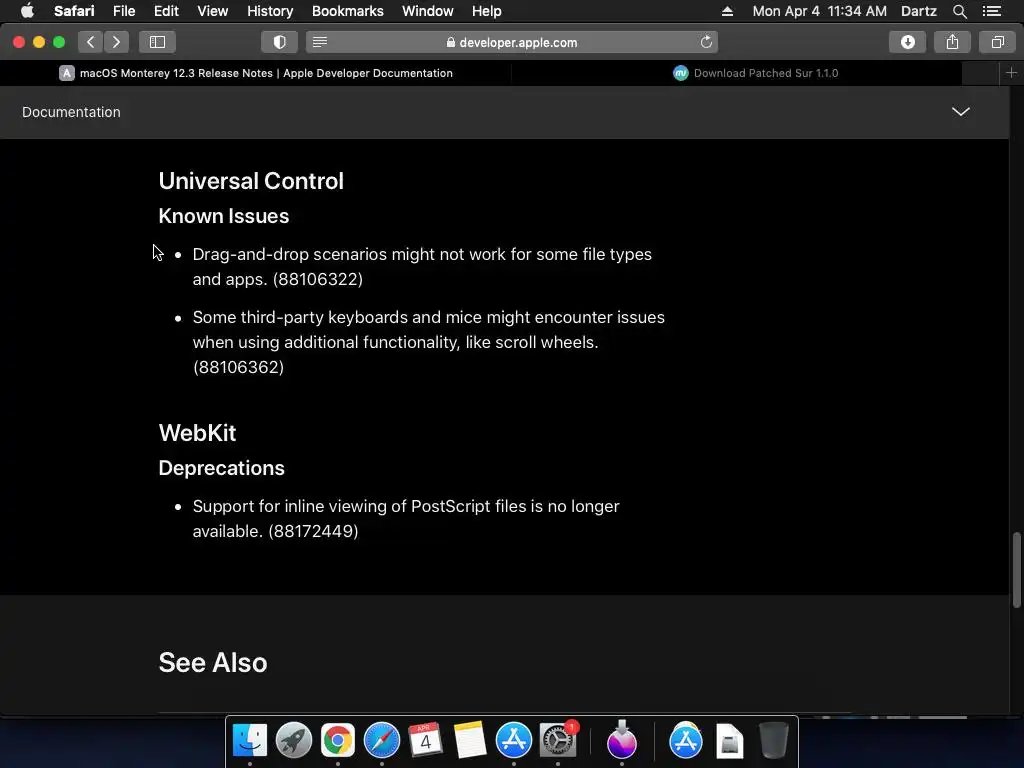Open the Window menu

(428, 11)
